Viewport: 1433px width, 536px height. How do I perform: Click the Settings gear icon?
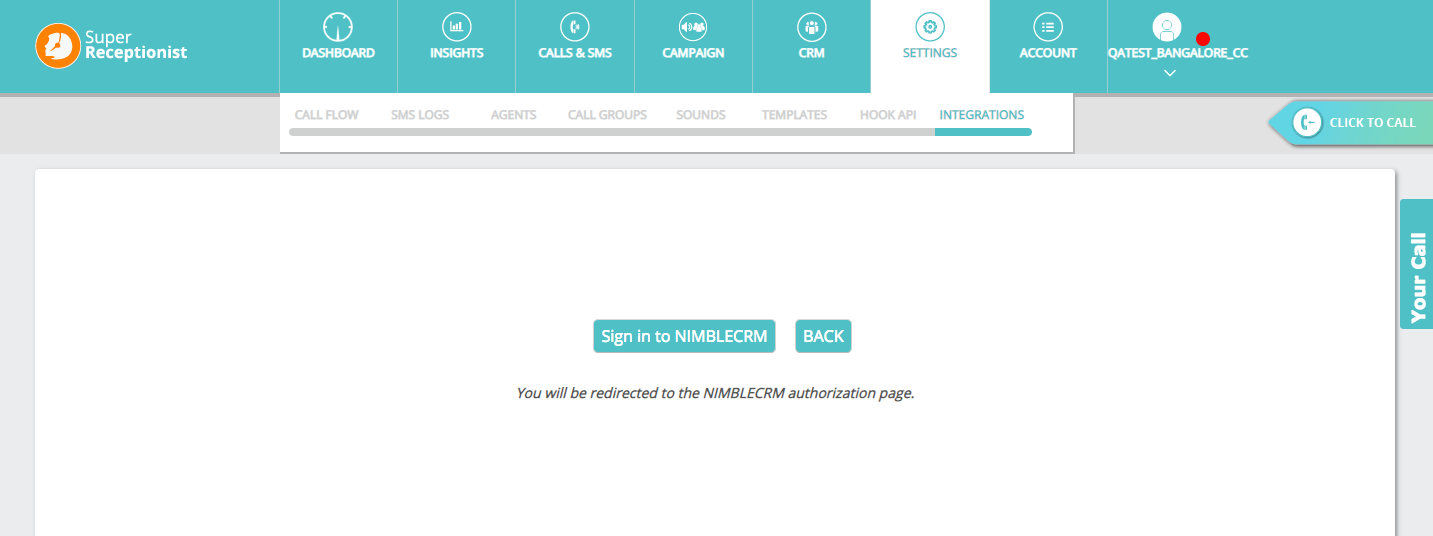click(930, 27)
